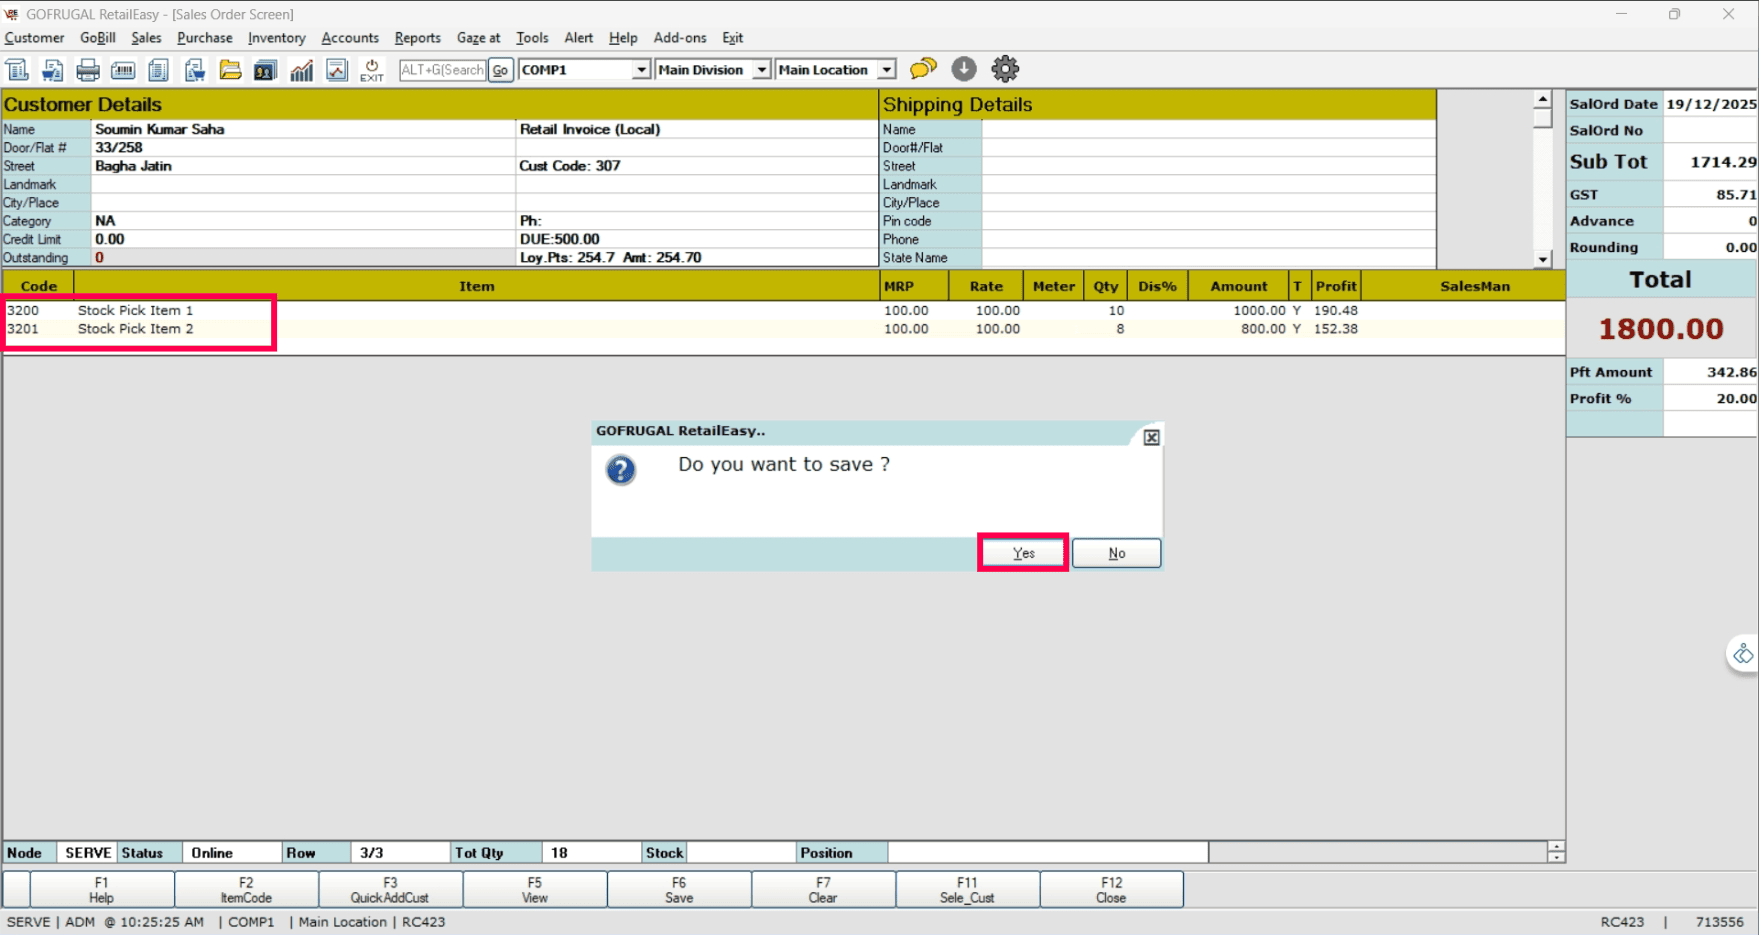
Task: Click the page with shopping cart icon
Action: point(194,70)
